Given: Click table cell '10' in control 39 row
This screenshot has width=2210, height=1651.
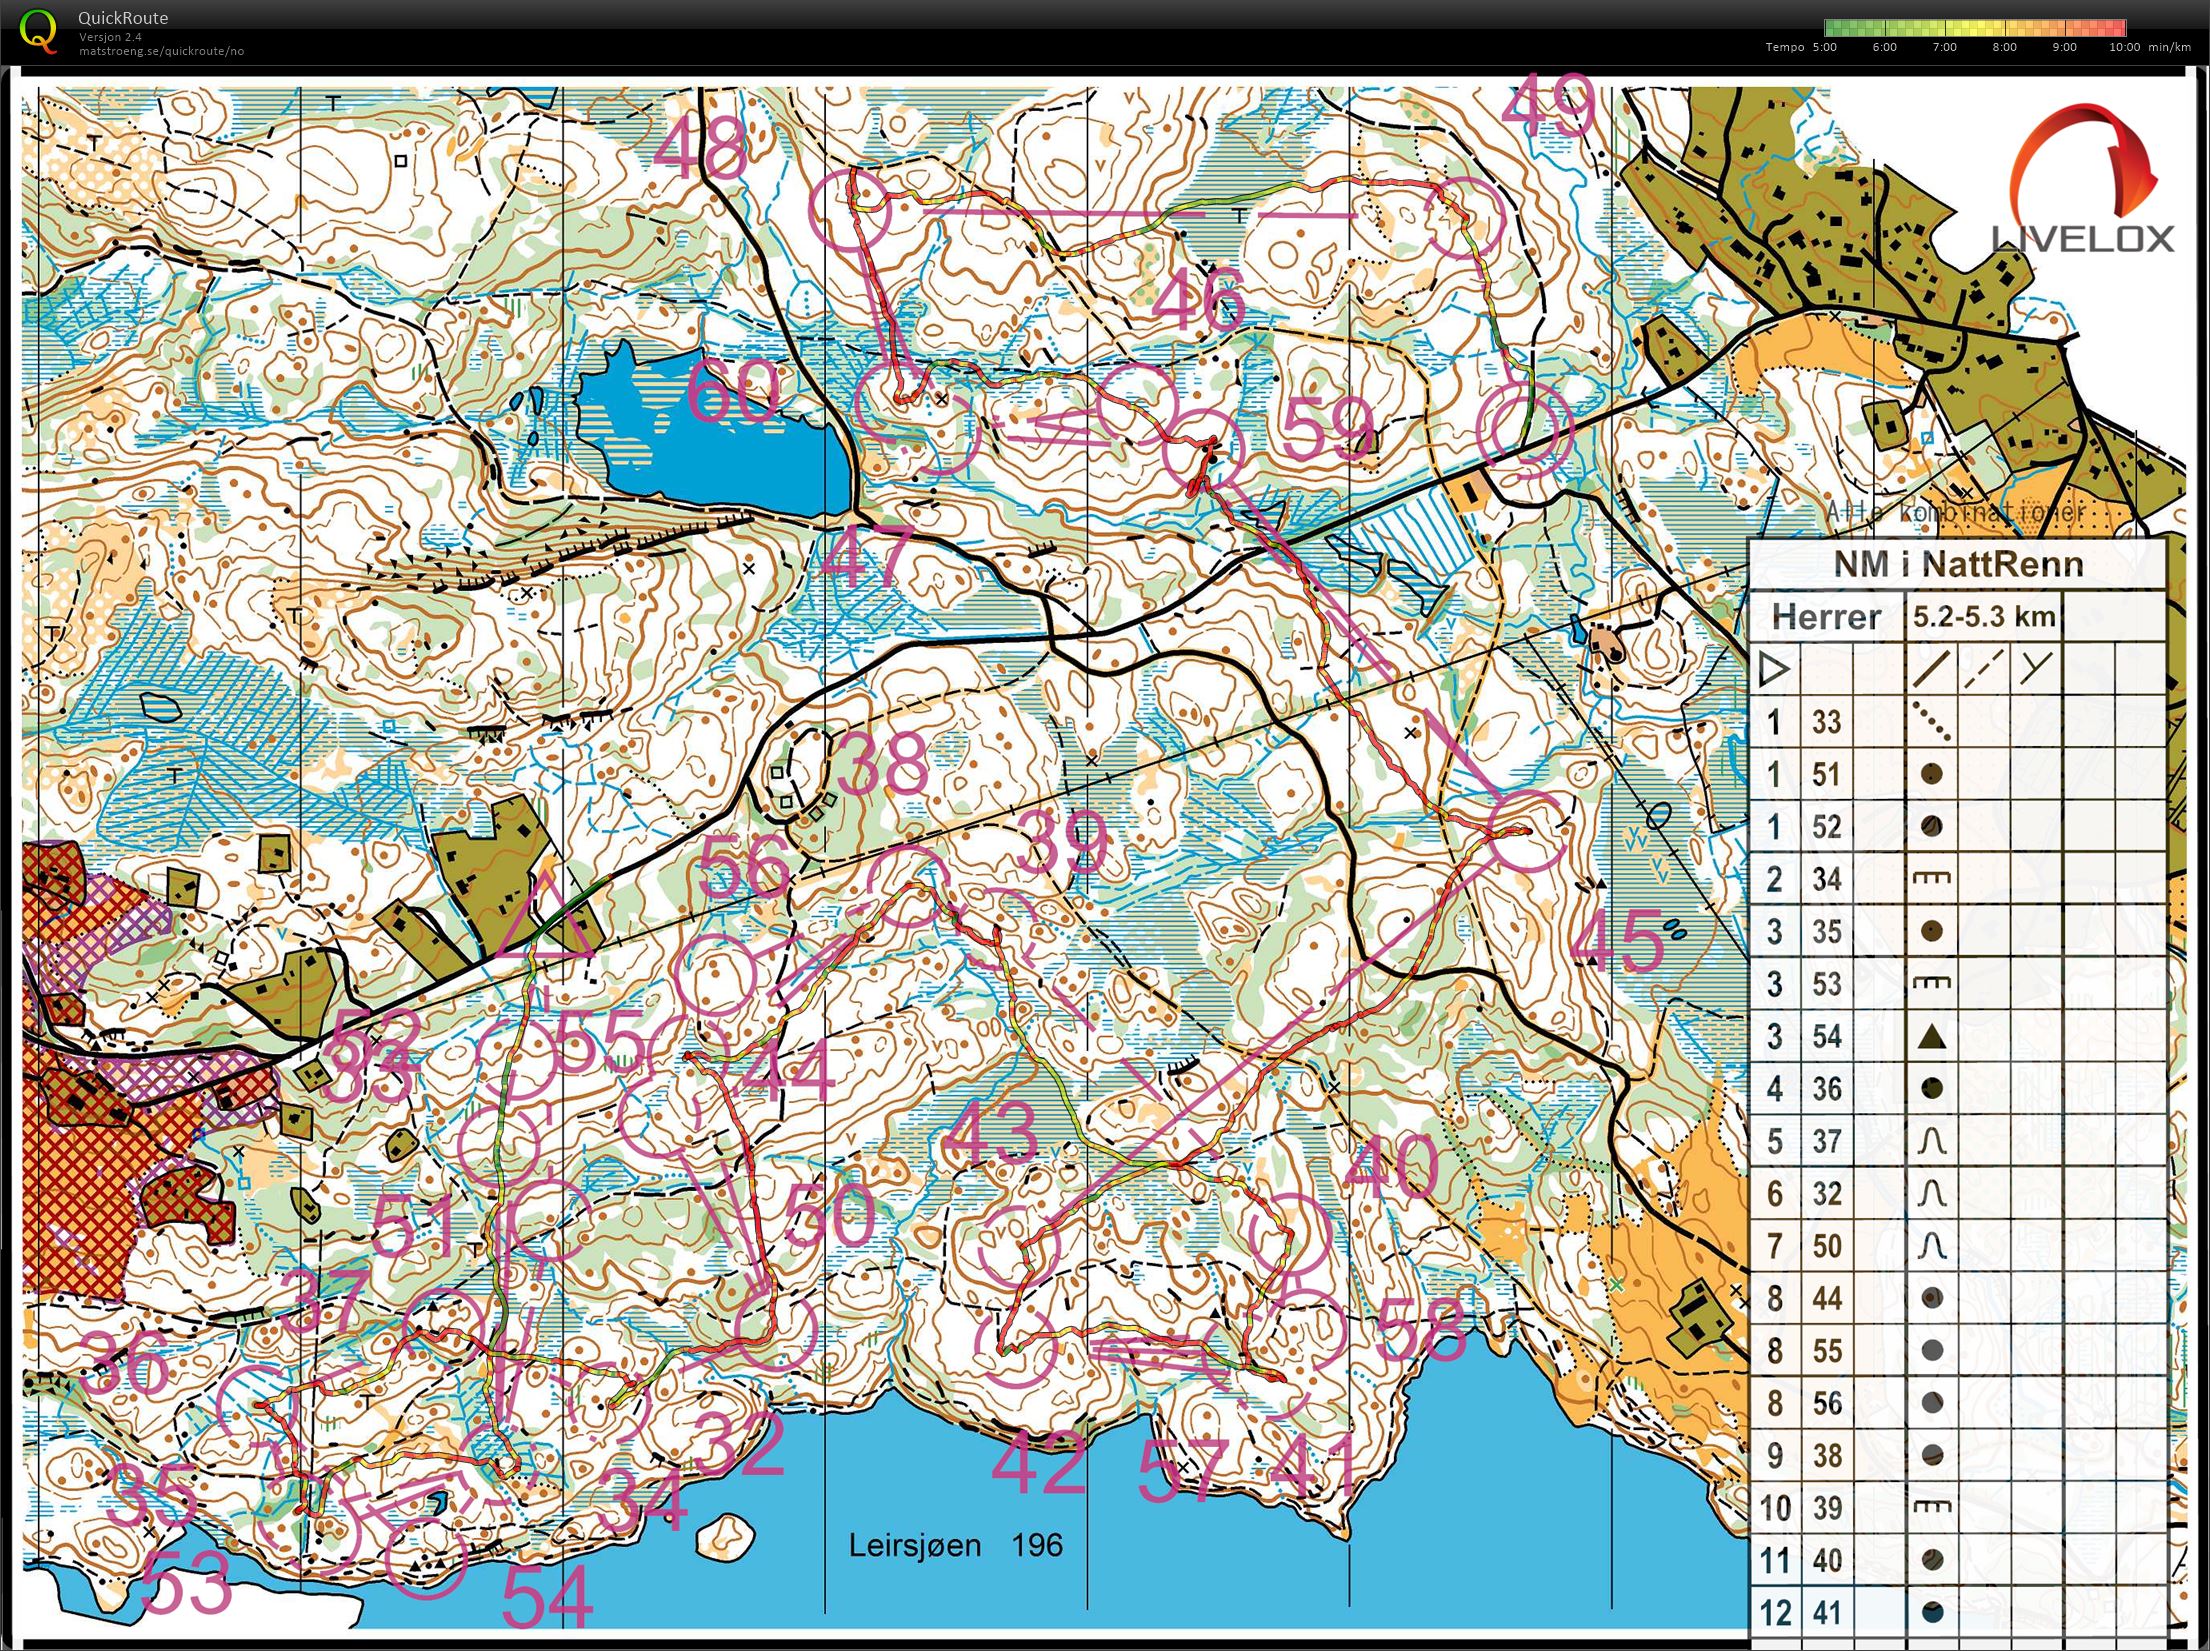Looking at the screenshot, I should [1775, 1507].
